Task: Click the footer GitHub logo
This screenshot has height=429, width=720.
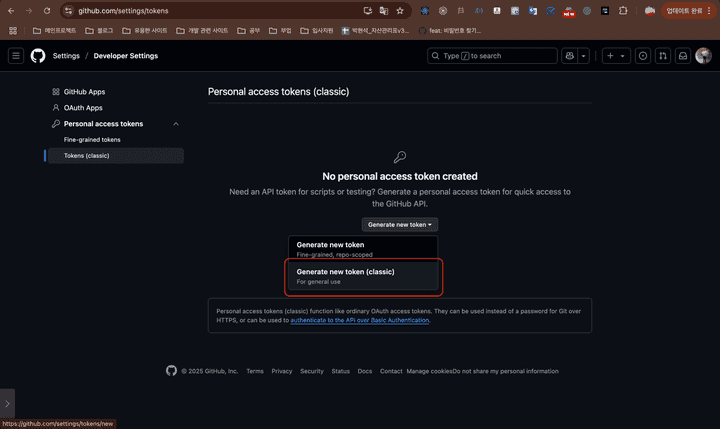Action: pos(171,371)
